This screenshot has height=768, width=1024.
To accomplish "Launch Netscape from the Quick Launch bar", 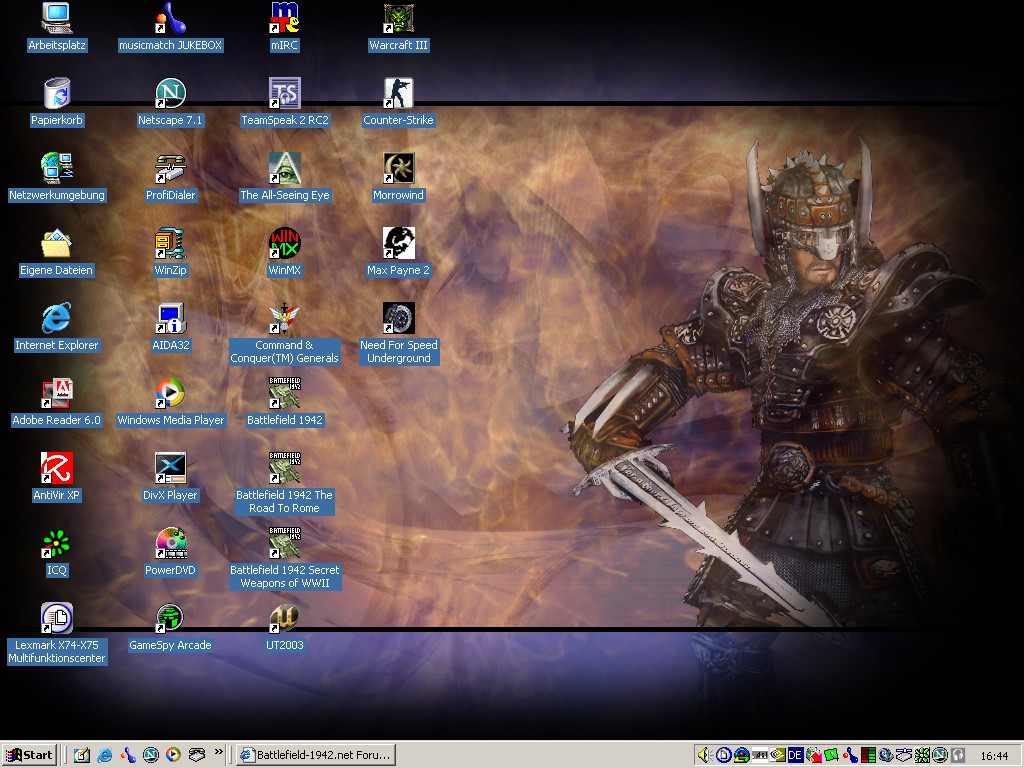I will (150, 755).
